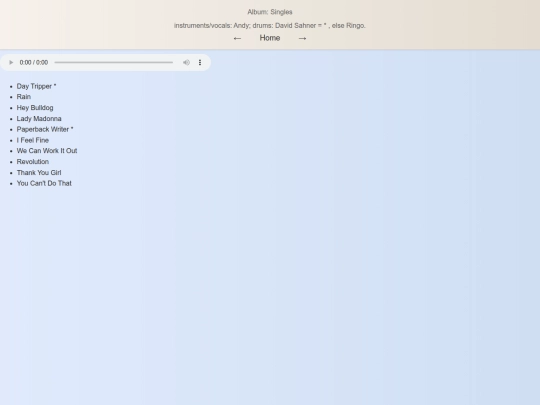
Task: Play the audio track
Action: [11, 62]
